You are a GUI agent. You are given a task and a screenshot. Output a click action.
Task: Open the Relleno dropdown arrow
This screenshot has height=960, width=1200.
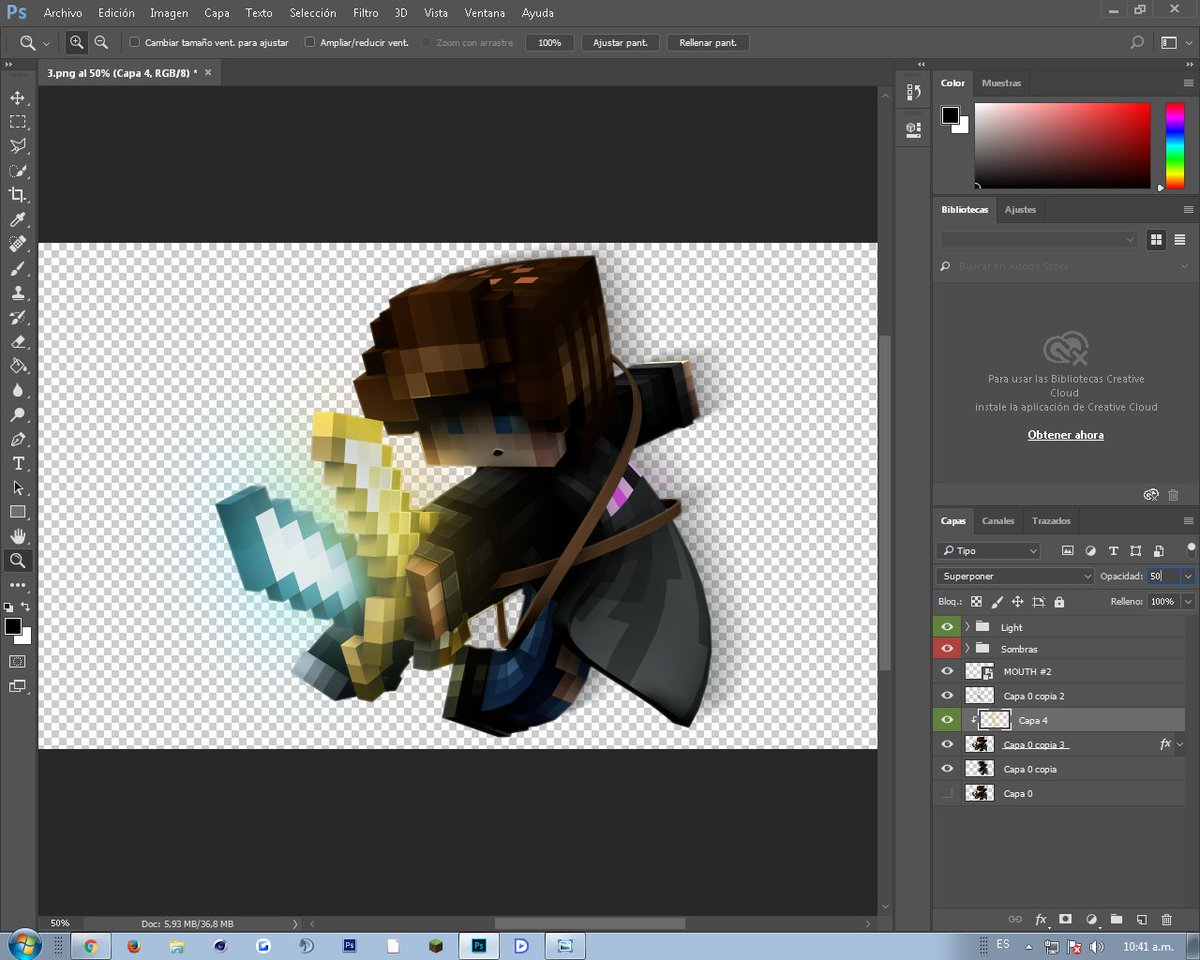pyautogui.click(x=1188, y=602)
